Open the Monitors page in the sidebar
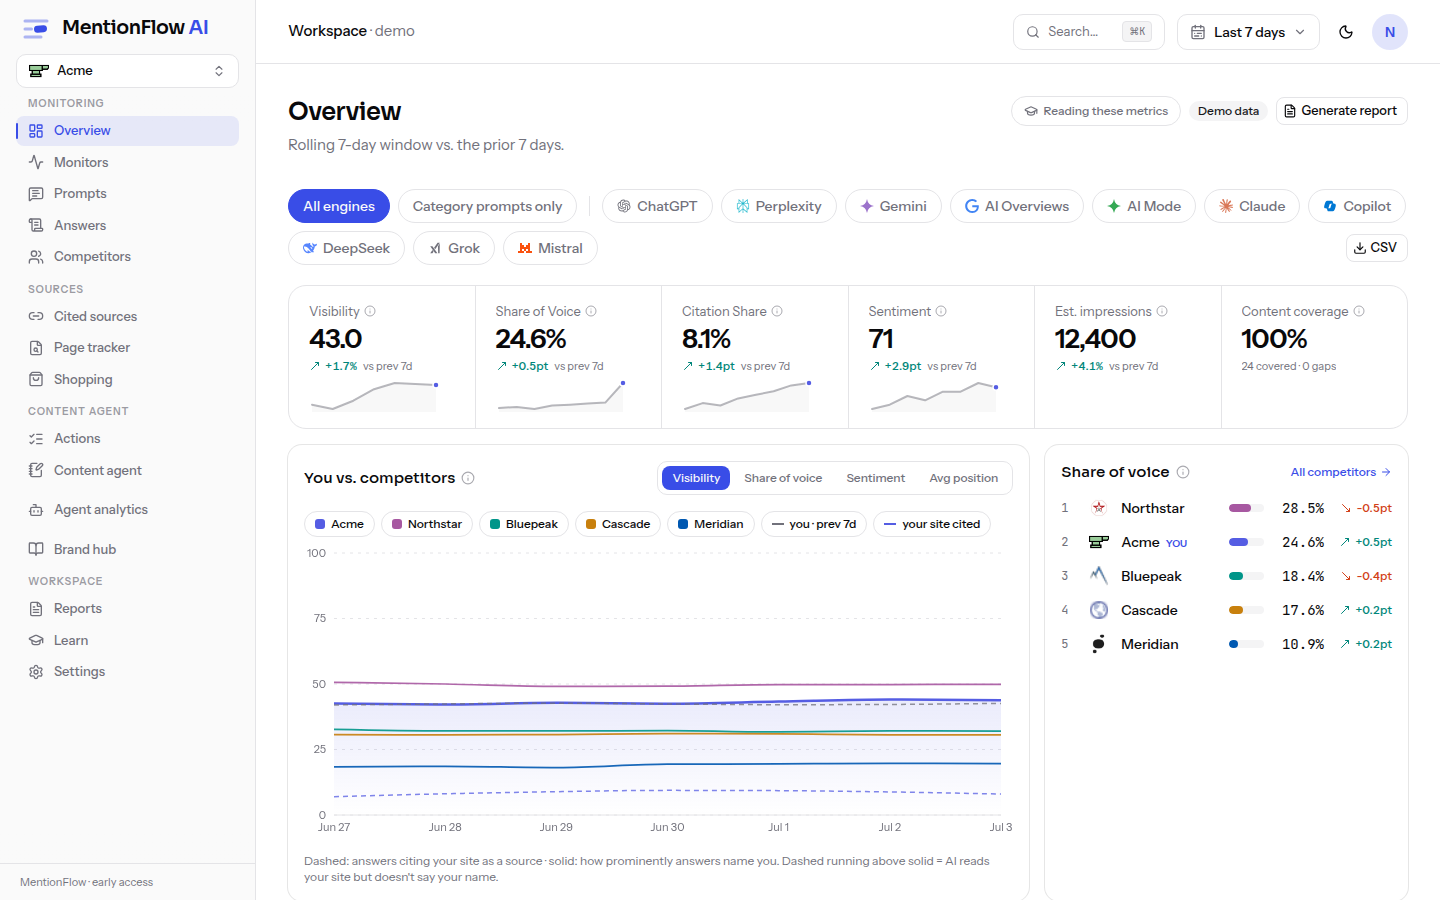The width and height of the screenshot is (1440, 900). coord(127,162)
